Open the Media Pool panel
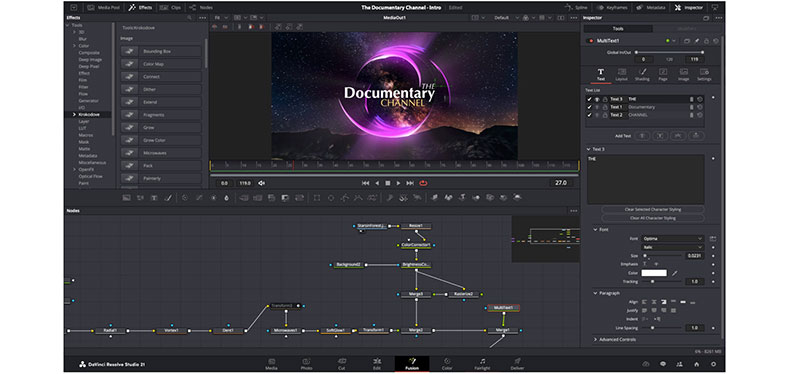800x374 pixels. tap(104, 8)
